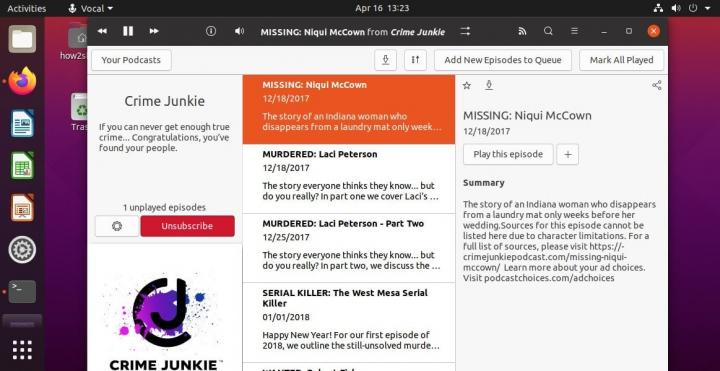Add this episode to the queue with plus button
Viewport: 720px width, 371px height.
[568, 154]
